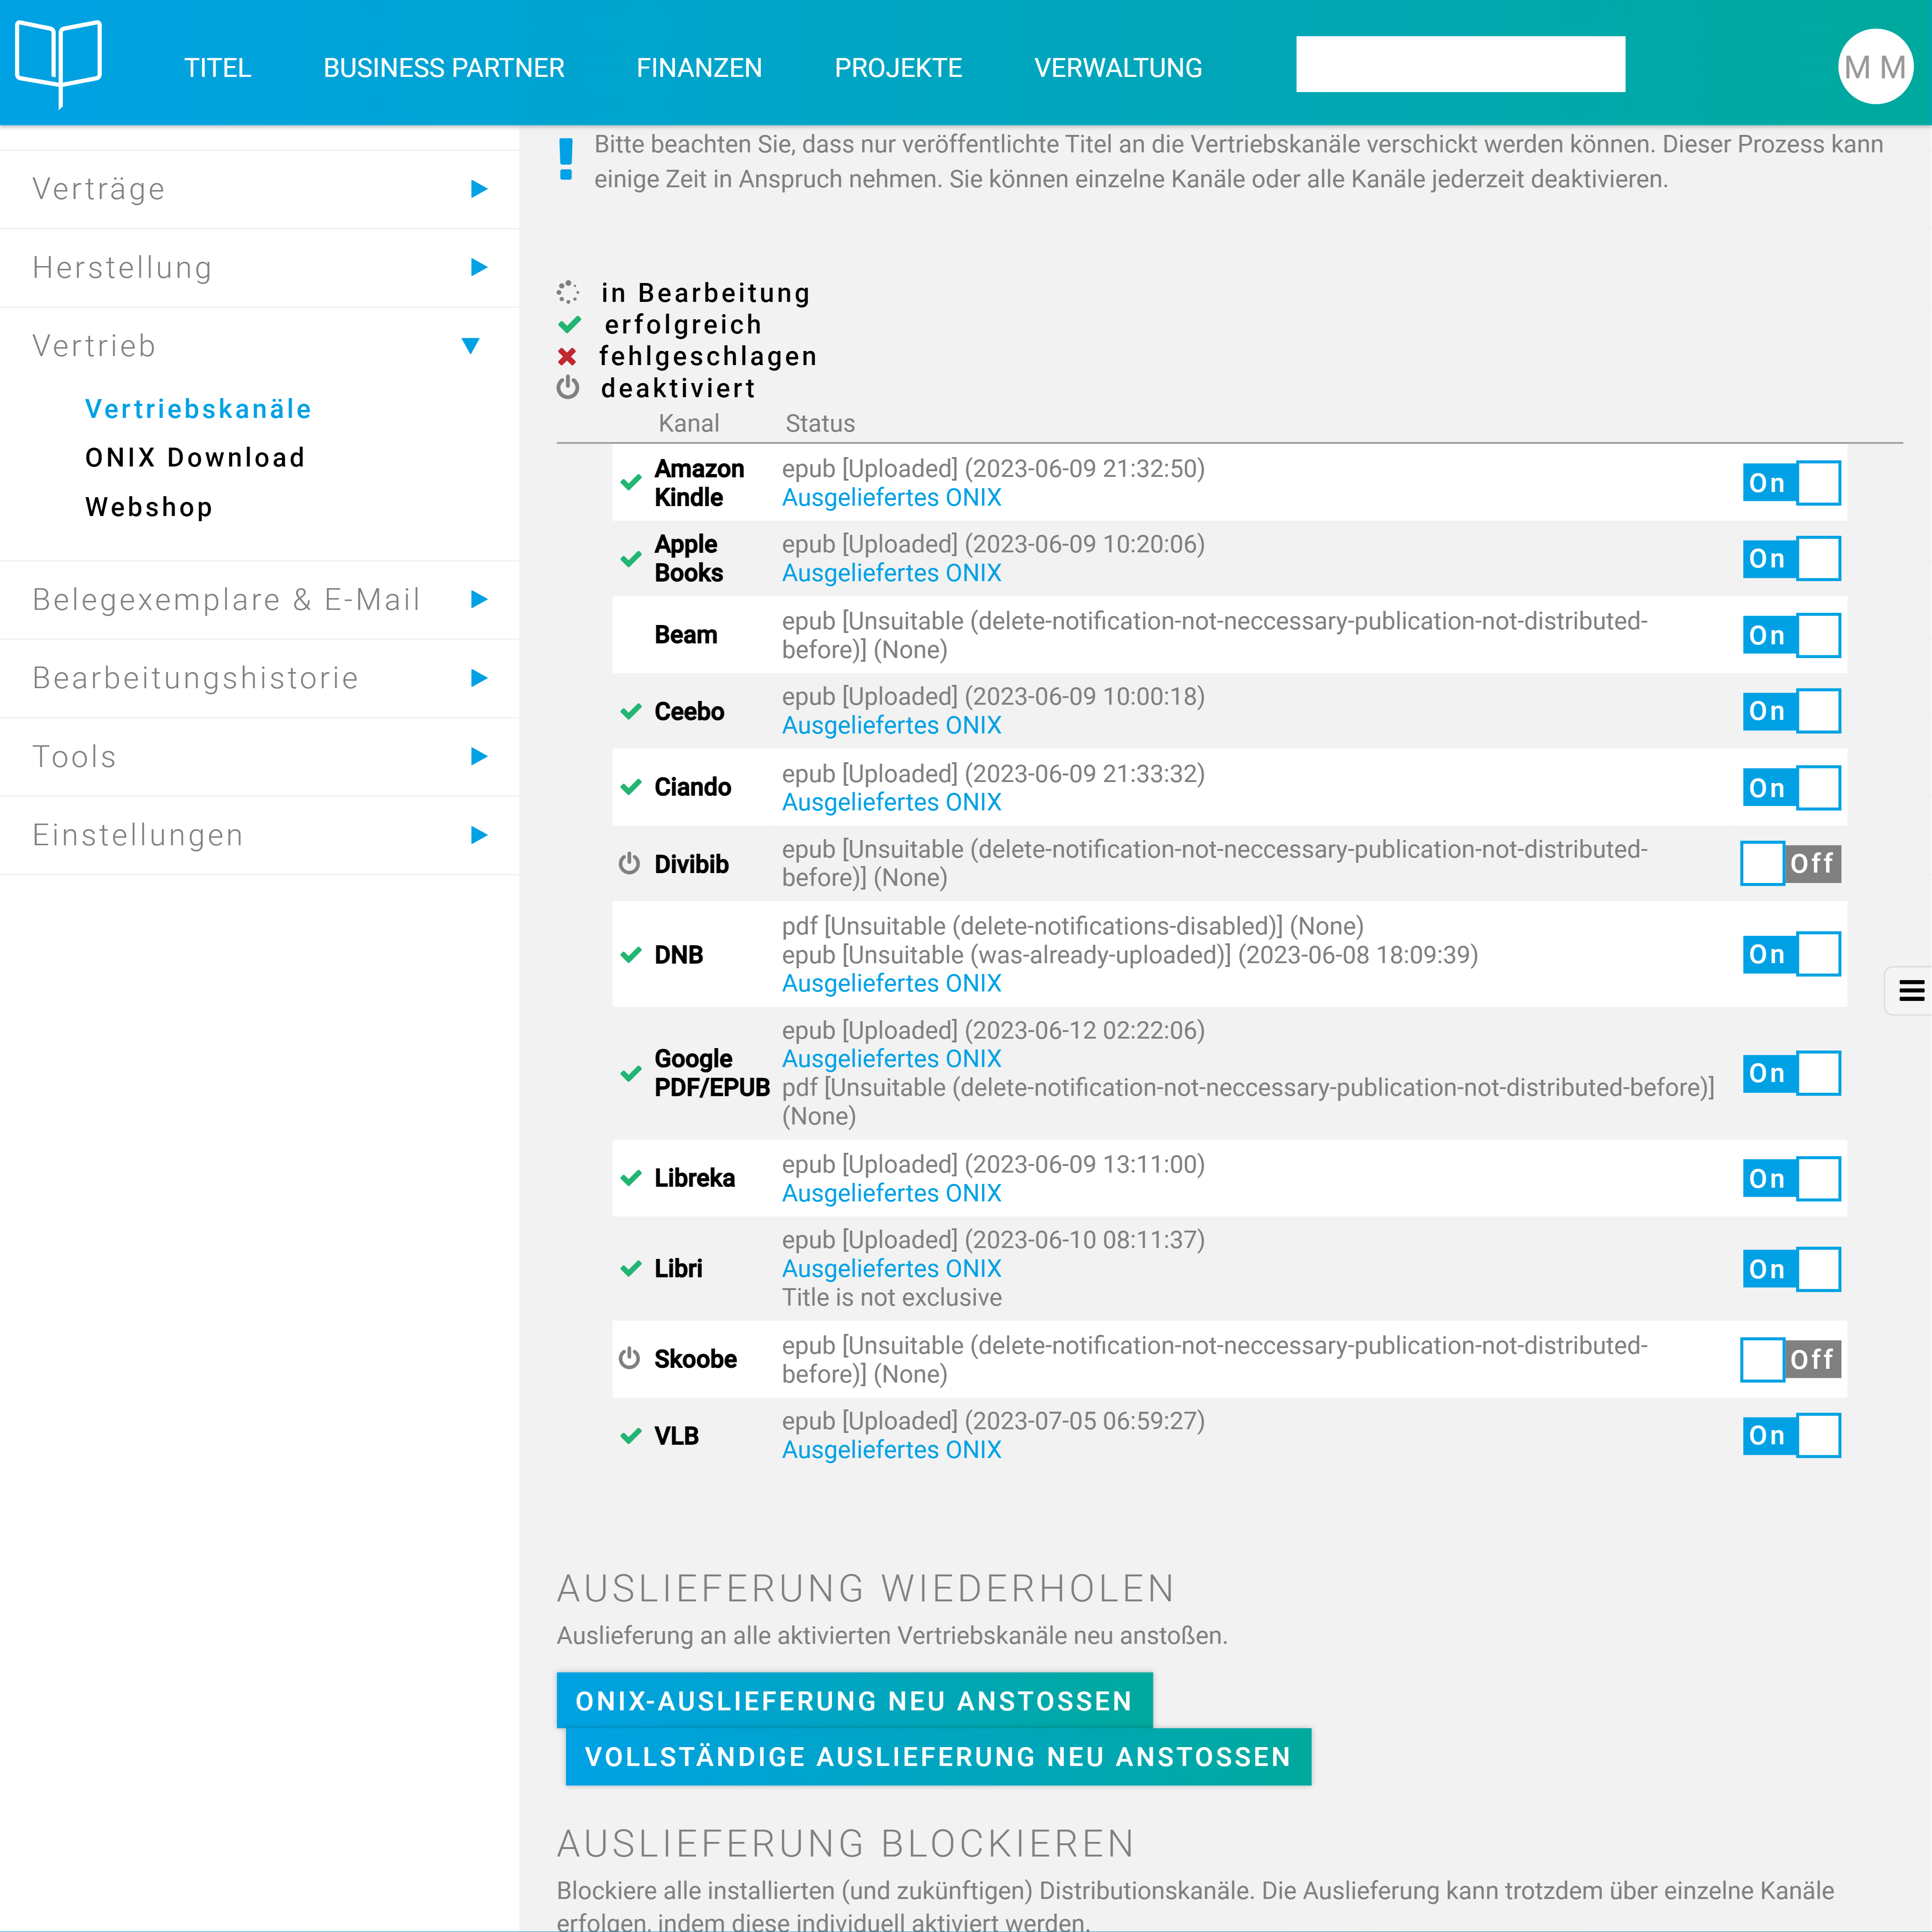Click the search field in header

tap(1460, 65)
